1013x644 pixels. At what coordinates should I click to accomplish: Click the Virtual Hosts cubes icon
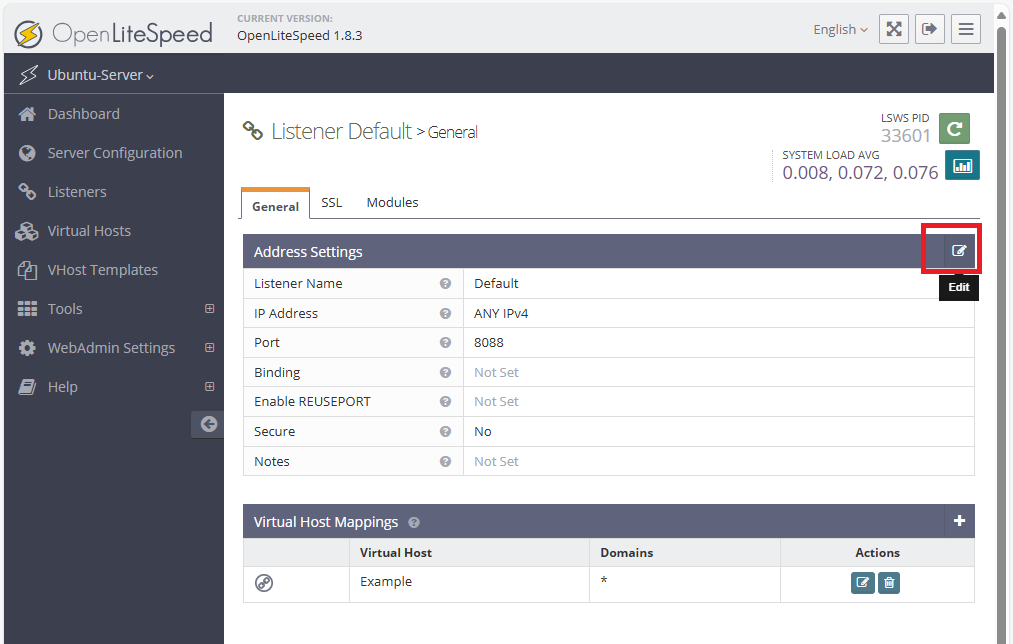click(26, 231)
